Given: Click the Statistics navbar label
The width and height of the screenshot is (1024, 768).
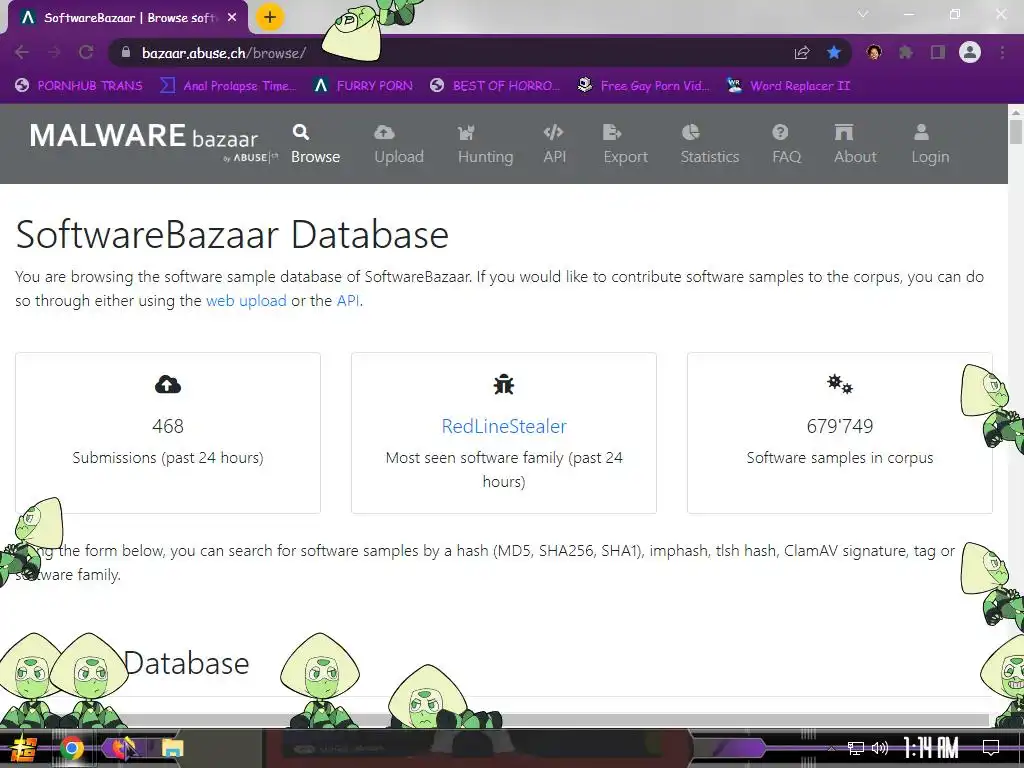Looking at the screenshot, I should tap(710, 157).
